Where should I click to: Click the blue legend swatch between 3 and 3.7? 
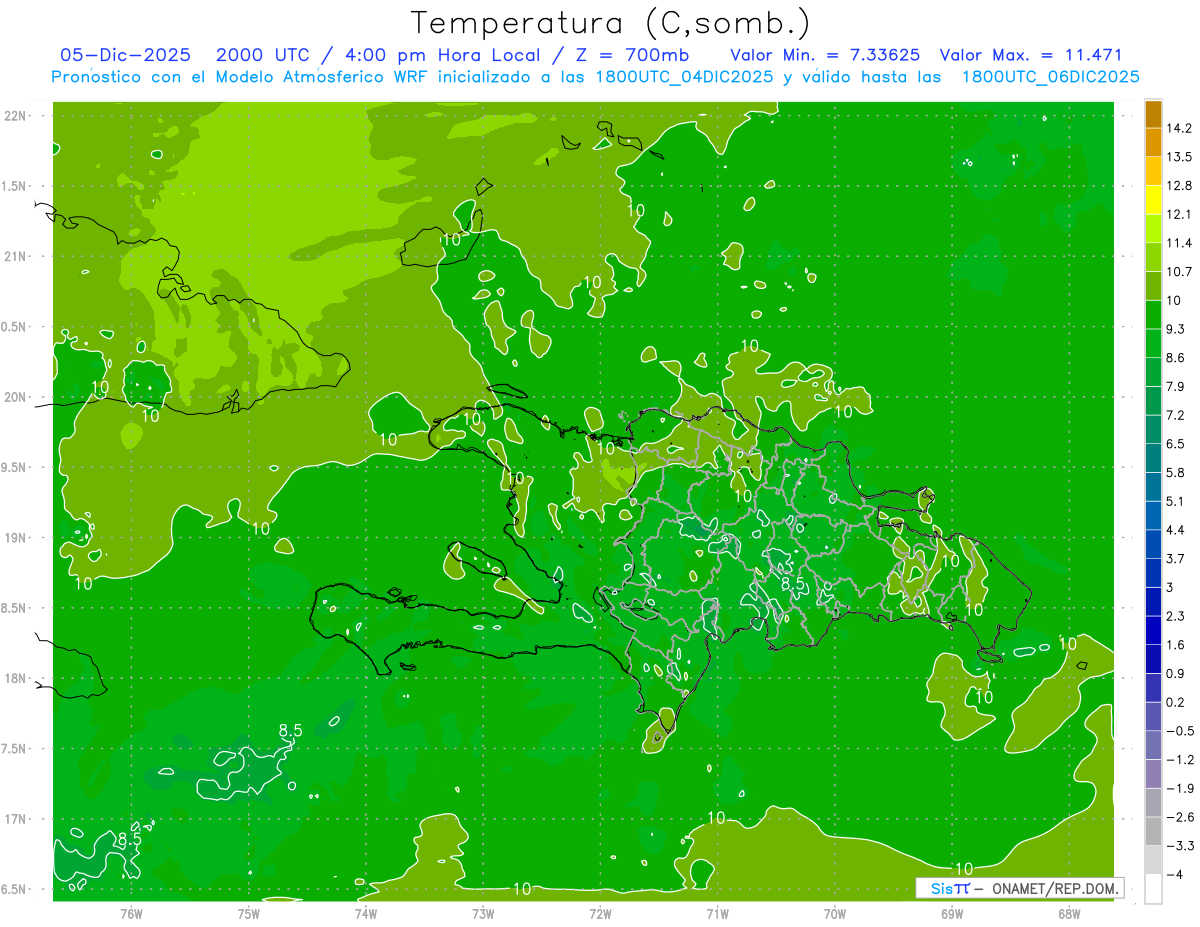pyautogui.click(x=1153, y=573)
